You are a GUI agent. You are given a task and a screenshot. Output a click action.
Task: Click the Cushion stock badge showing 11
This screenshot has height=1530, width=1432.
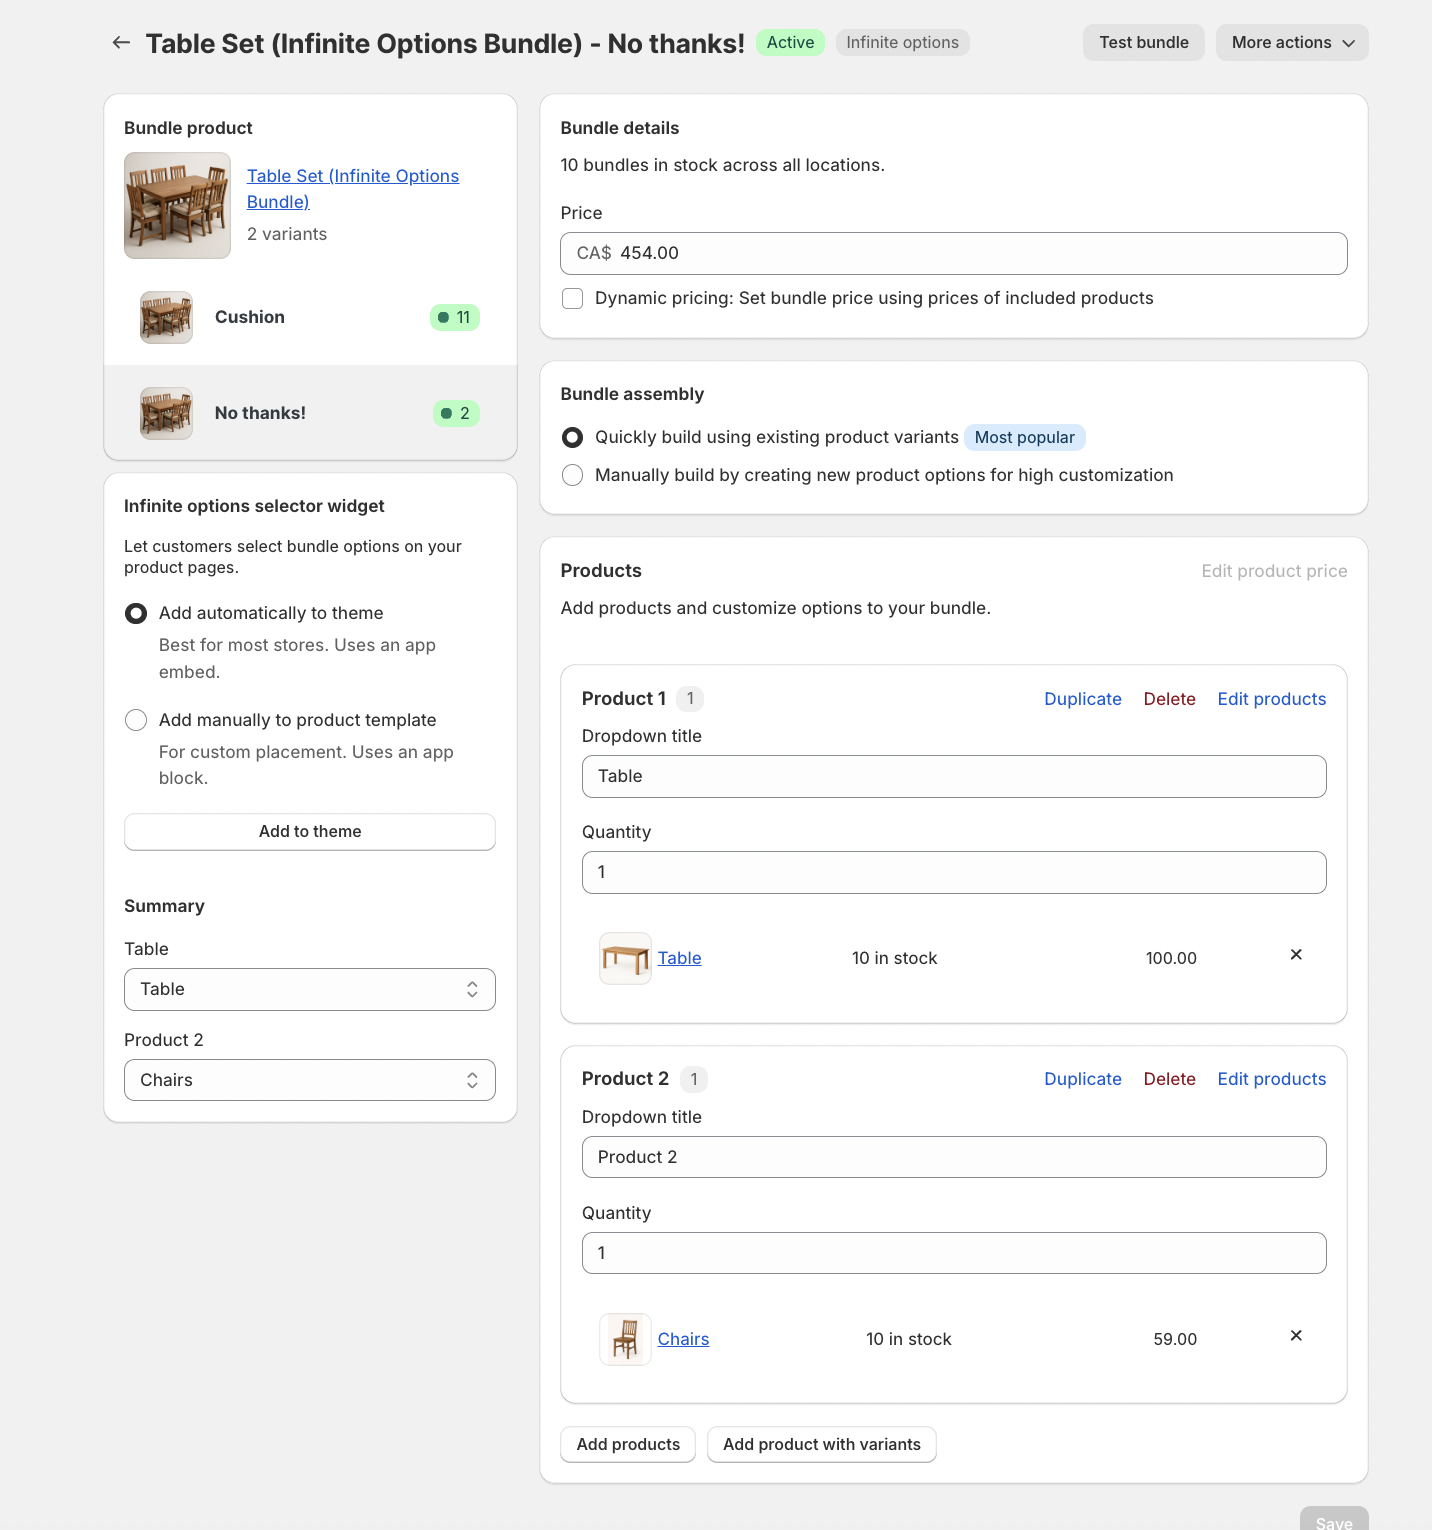455,317
